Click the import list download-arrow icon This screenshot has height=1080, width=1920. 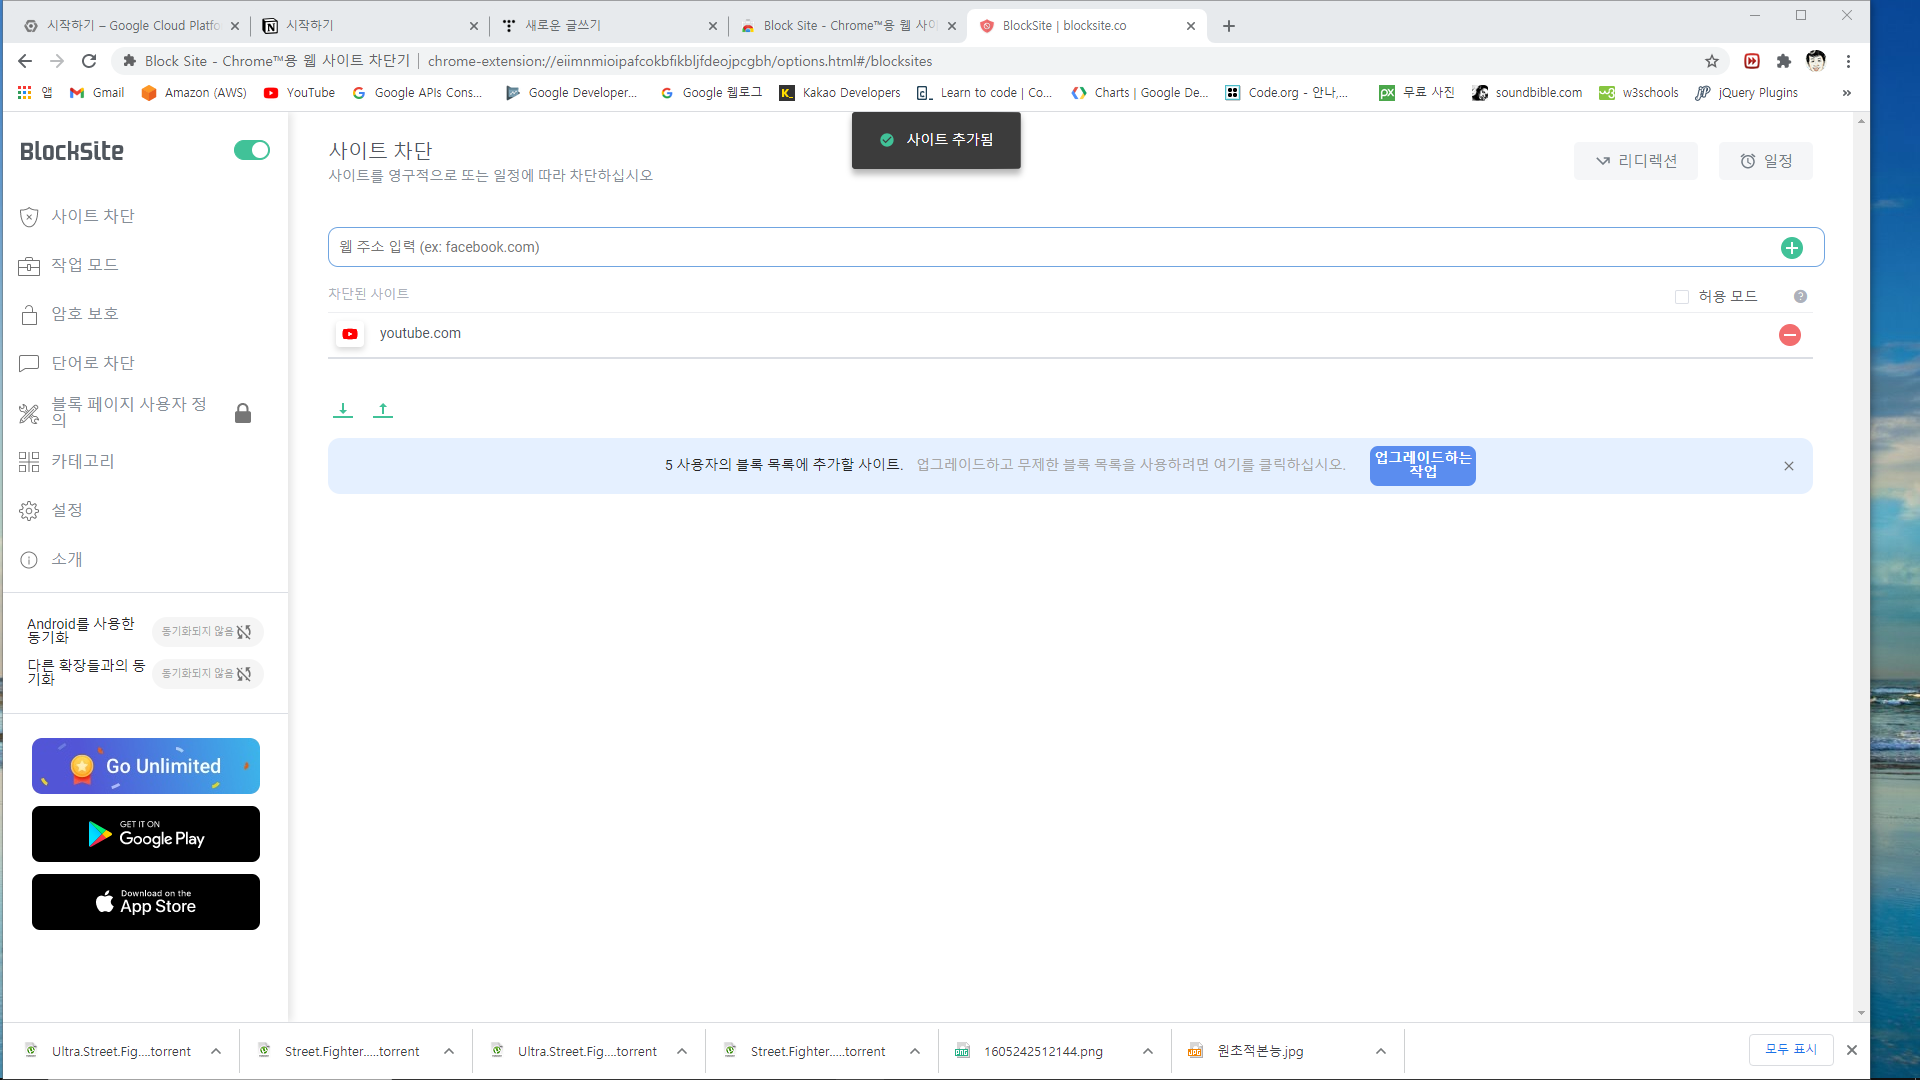tap(343, 410)
